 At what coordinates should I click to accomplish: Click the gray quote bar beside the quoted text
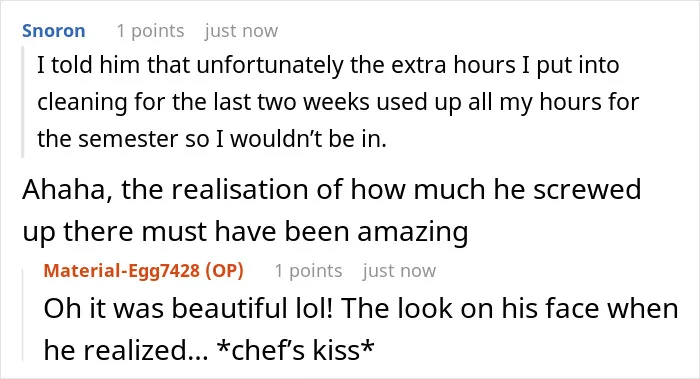tap(22, 102)
